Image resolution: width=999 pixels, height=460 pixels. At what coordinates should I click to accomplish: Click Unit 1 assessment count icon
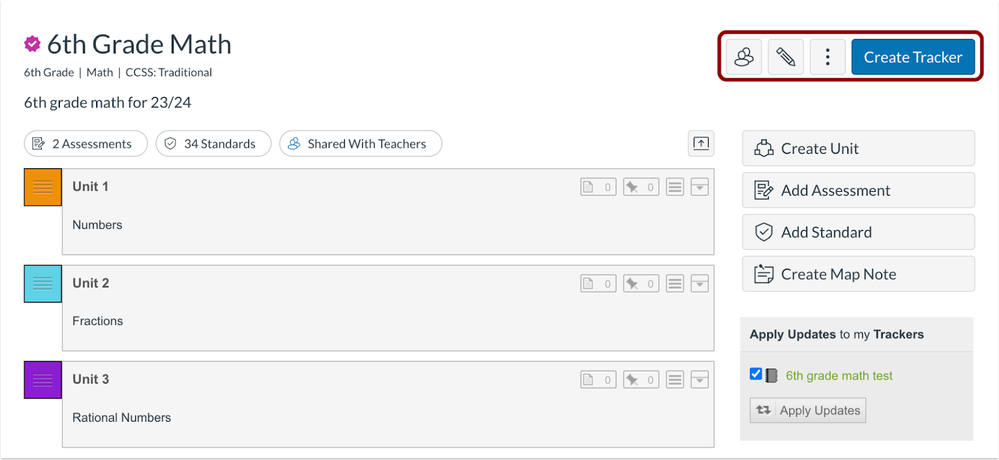point(598,187)
